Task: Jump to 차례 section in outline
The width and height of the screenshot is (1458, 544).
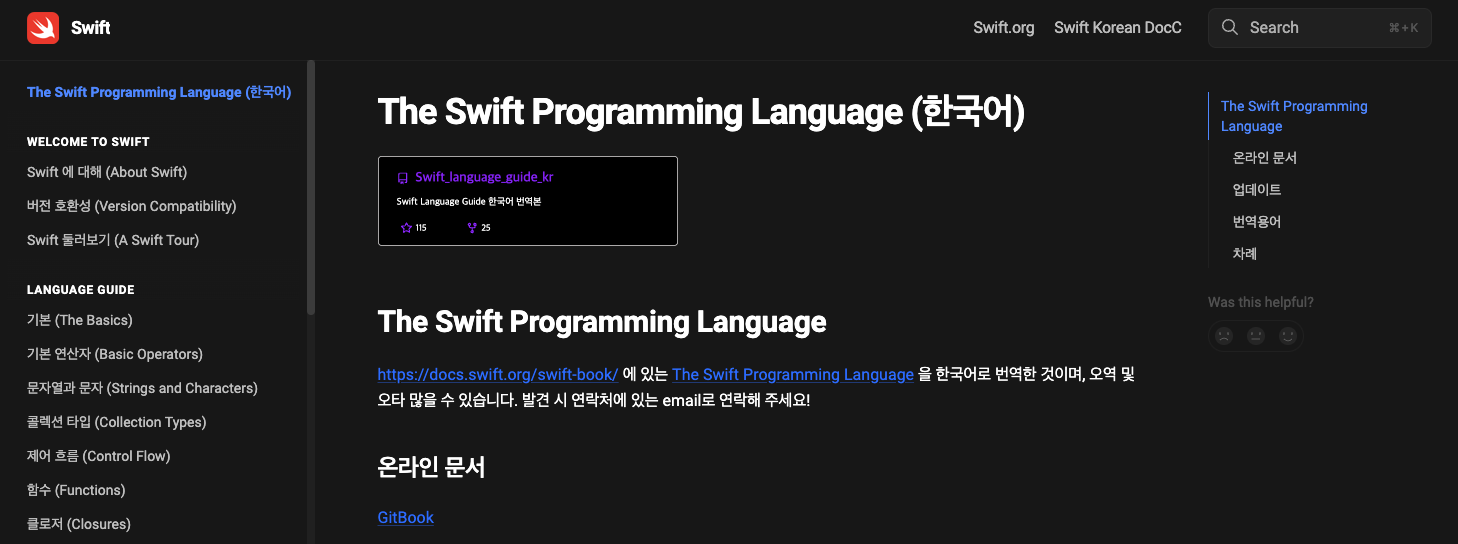Action: click(1245, 254)
